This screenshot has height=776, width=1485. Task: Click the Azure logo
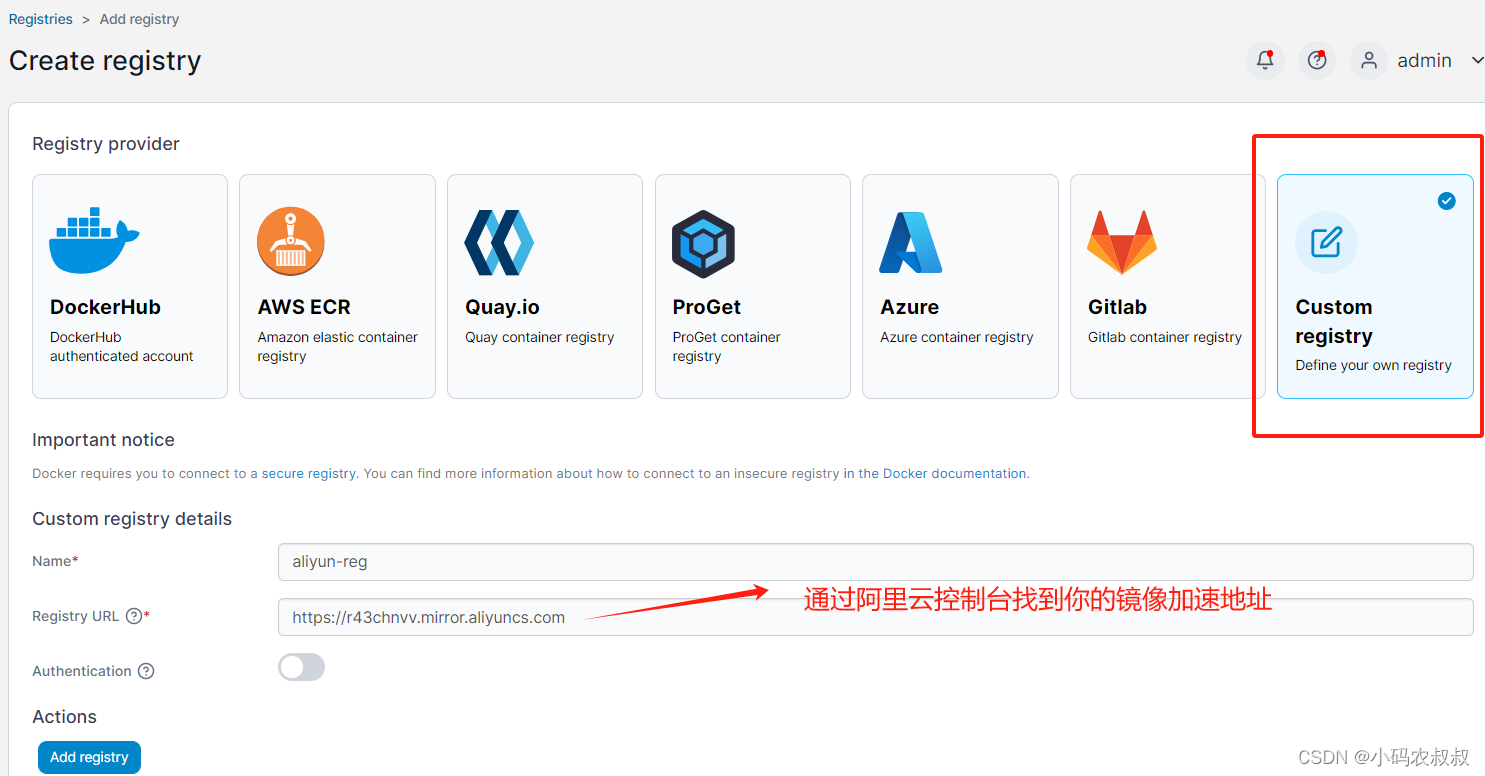(x=911, y=242)
